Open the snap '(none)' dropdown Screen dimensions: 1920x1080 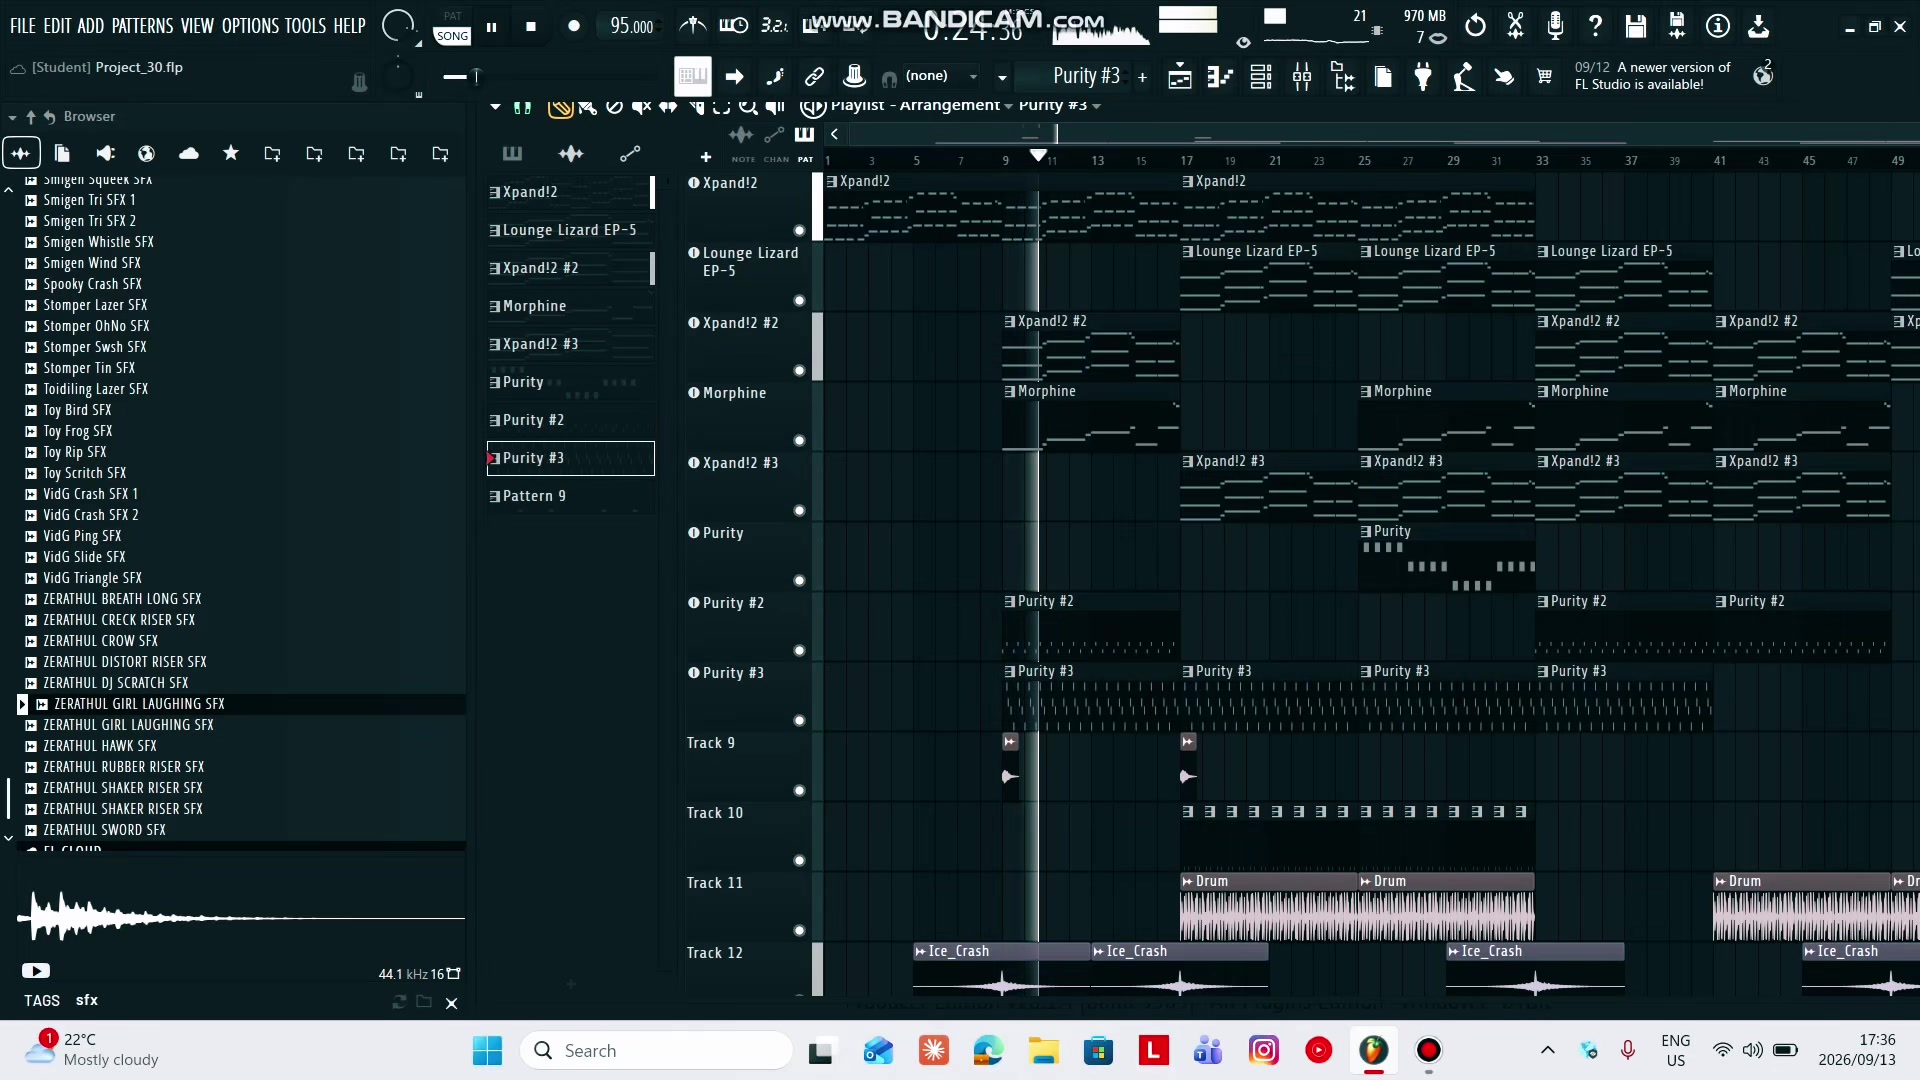(940, 76)
